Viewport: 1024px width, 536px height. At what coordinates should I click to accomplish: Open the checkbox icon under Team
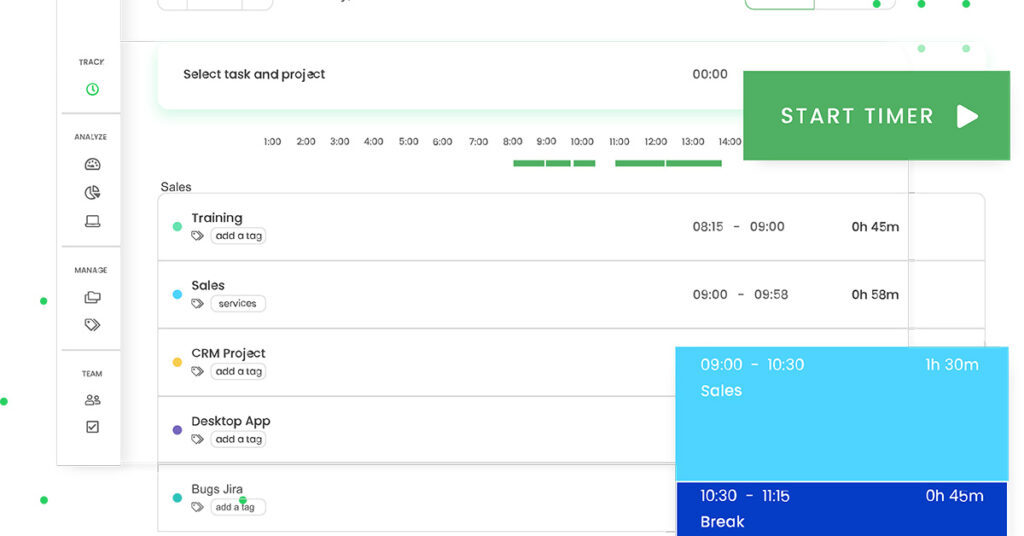click(92, 427)
